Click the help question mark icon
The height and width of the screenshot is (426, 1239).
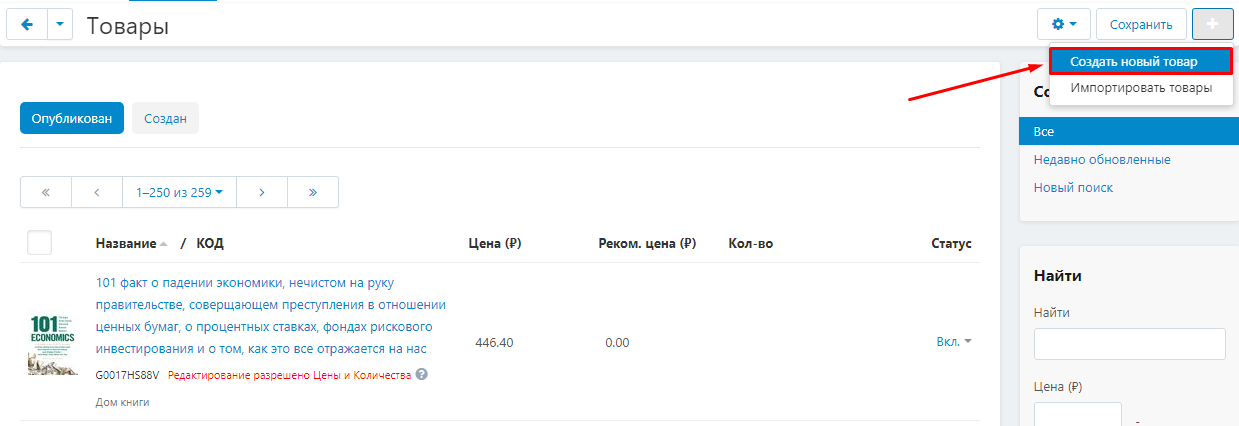coord(422,374)
